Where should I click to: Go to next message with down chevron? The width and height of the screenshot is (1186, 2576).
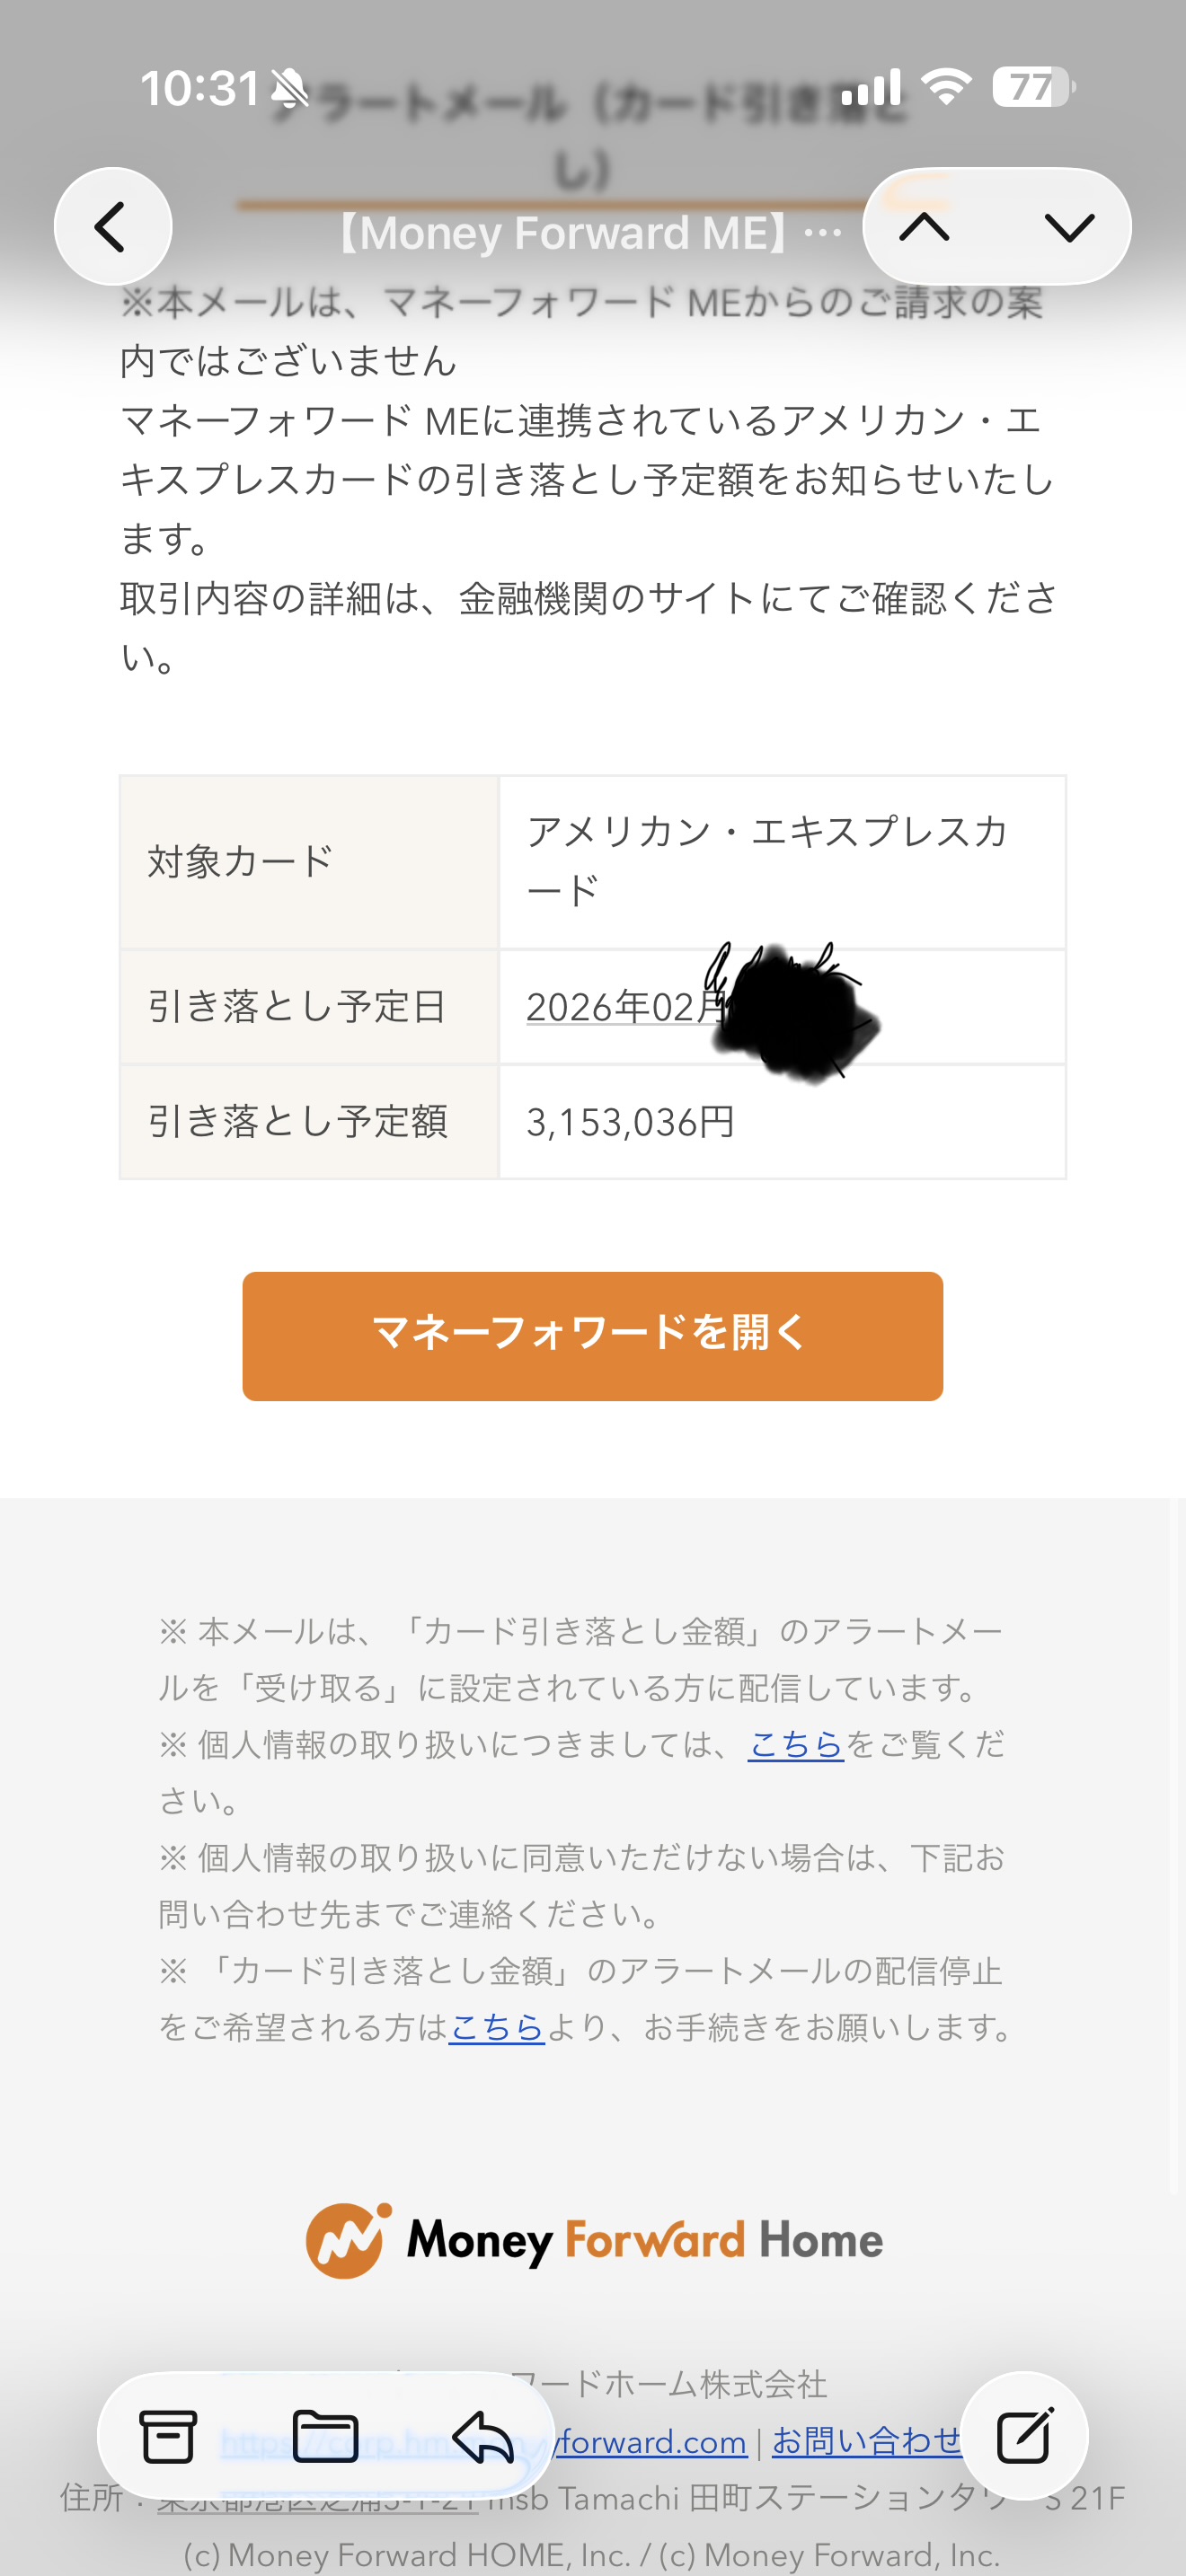coord(1069,227)
